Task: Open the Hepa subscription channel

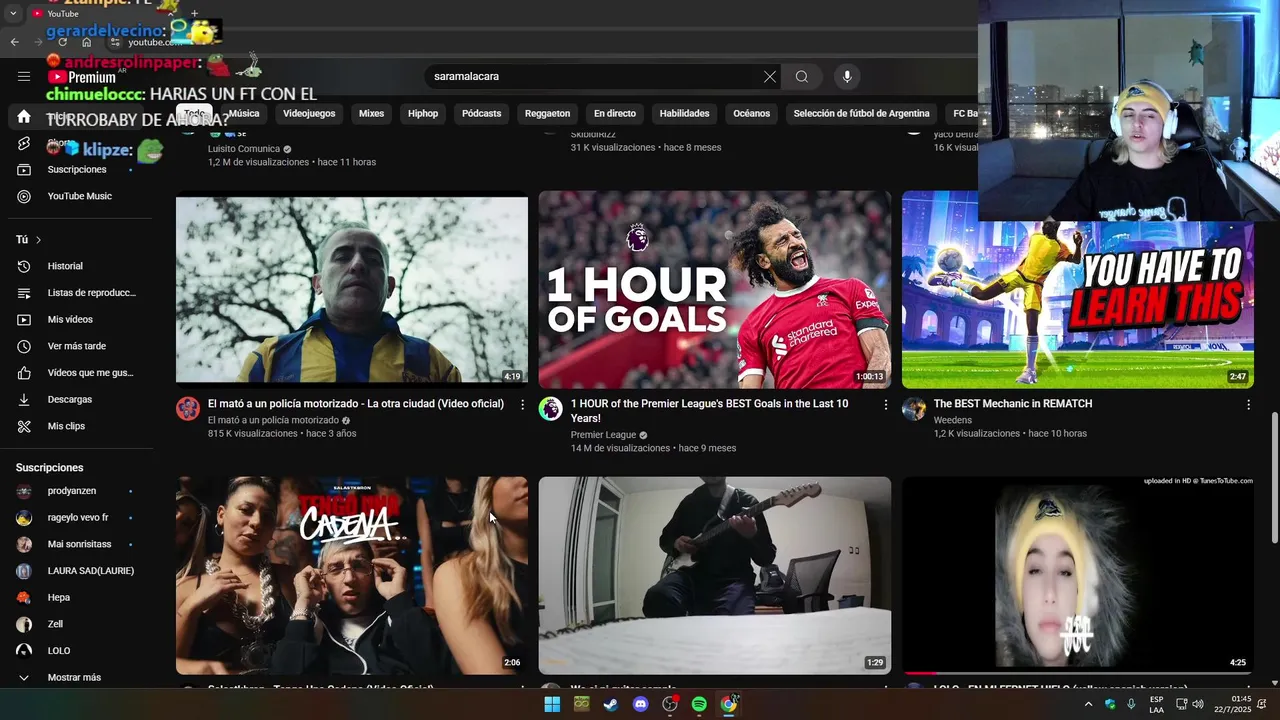Action: (x=59, y=597)
